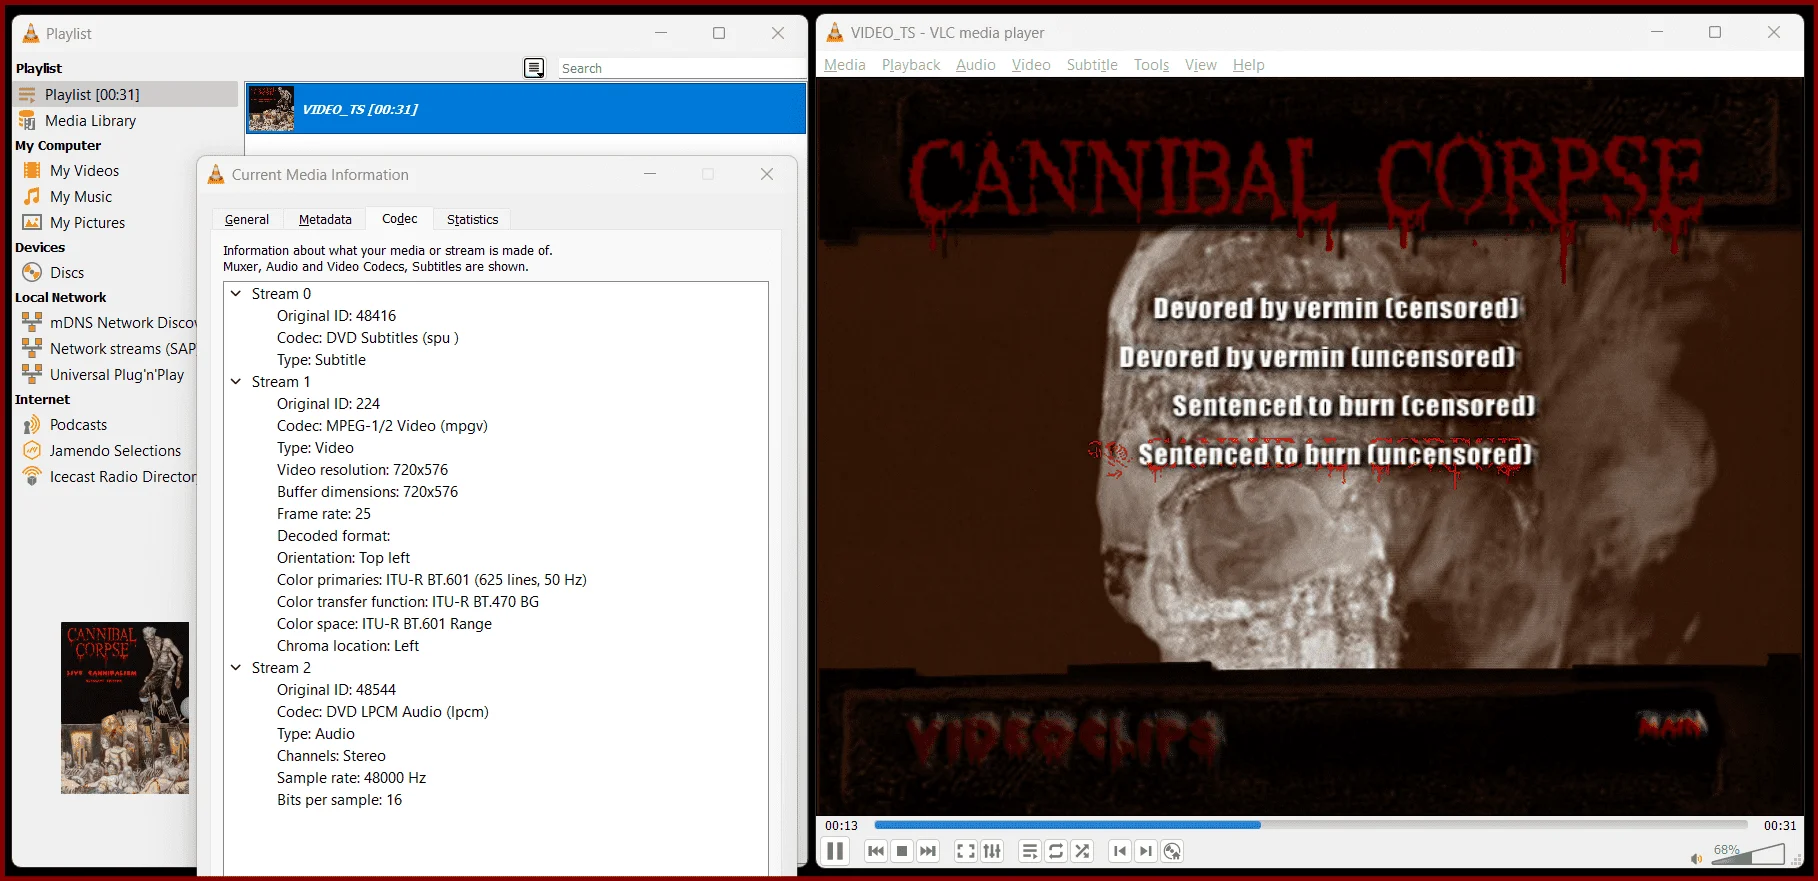Image resolution: width=1818 pixels, height=881 pixels.
Task: Select 'Video resolution: 720x576' row
Action: (x=362, y=470)
